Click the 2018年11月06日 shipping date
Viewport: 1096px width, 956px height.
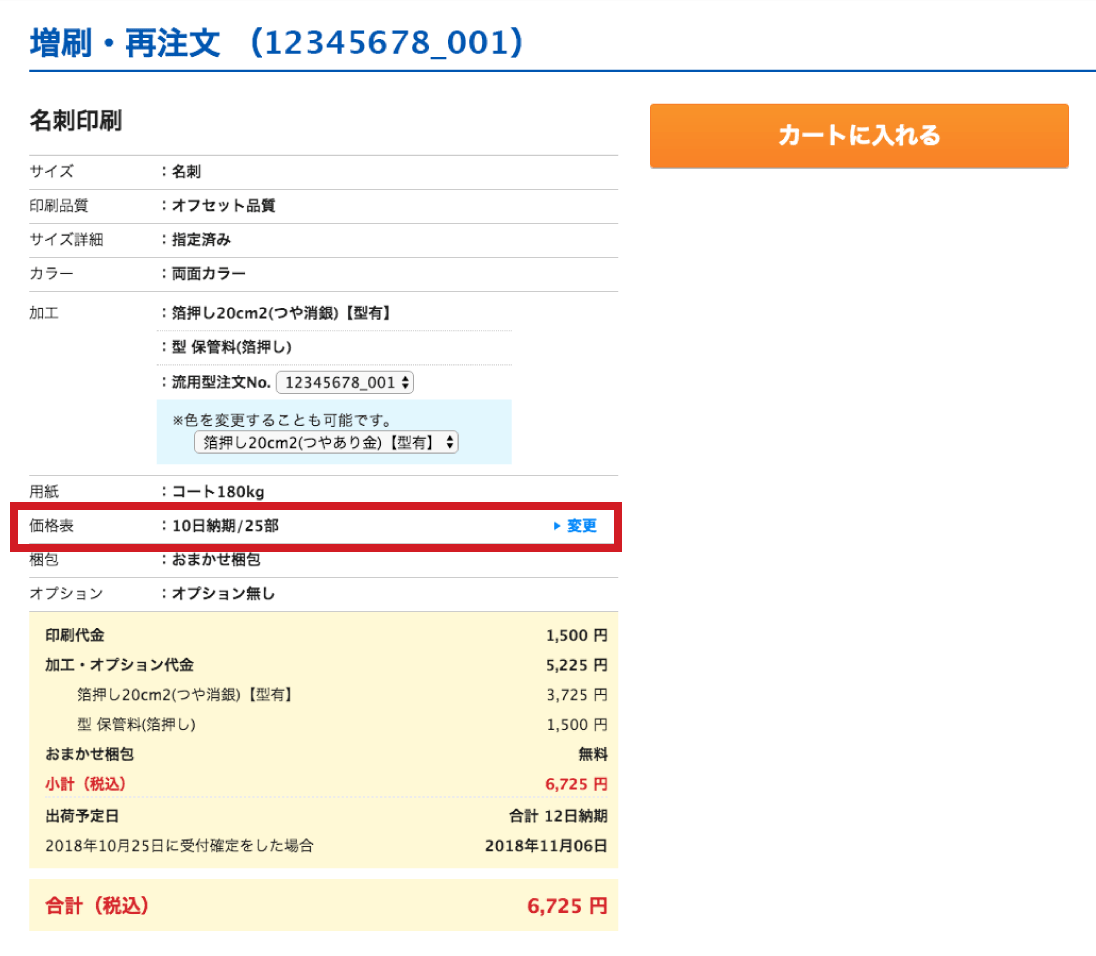point(545,846)
